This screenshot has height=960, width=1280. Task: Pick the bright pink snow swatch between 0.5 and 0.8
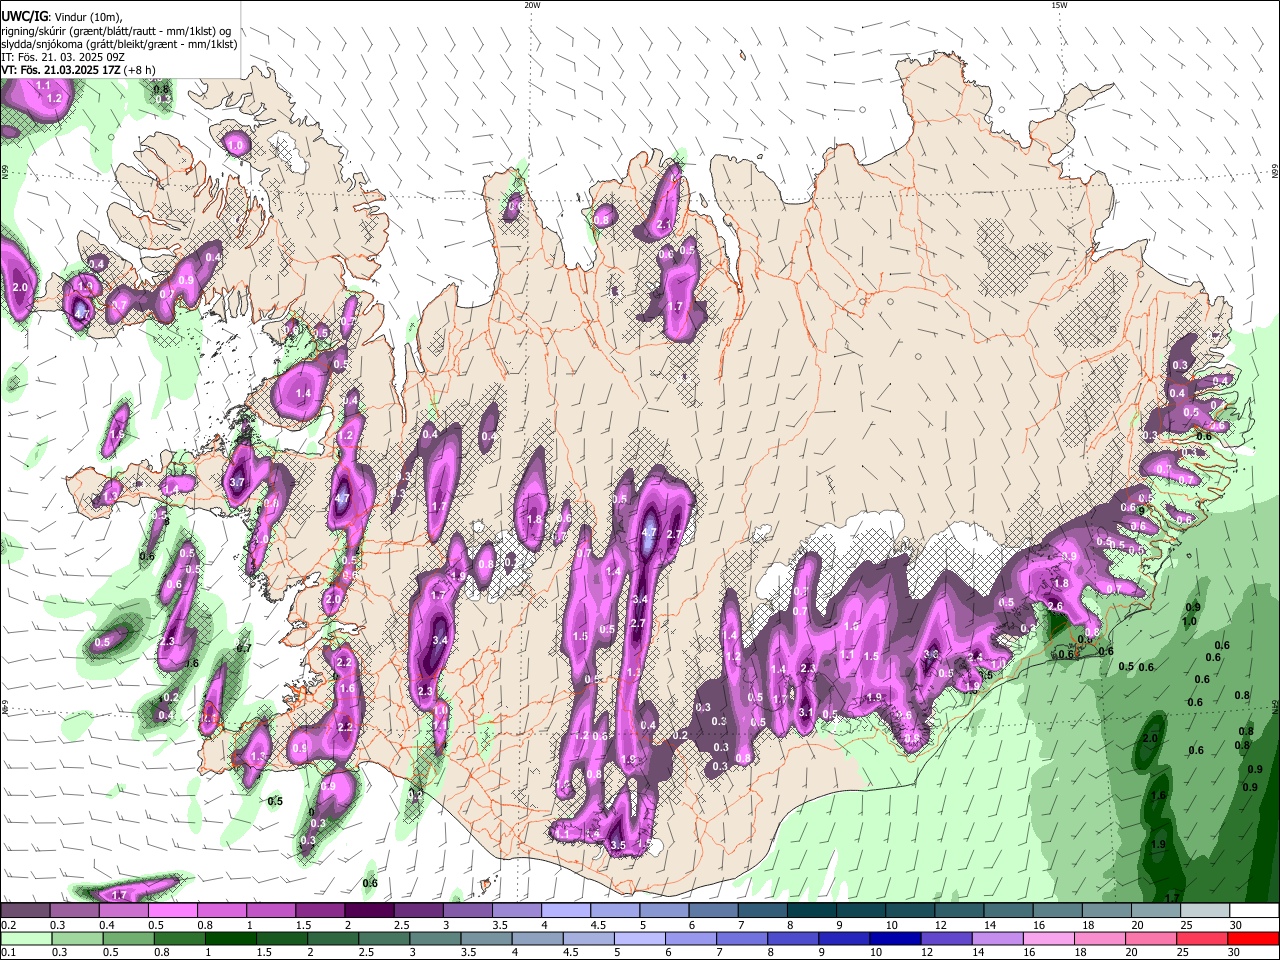tap(172, 911)
